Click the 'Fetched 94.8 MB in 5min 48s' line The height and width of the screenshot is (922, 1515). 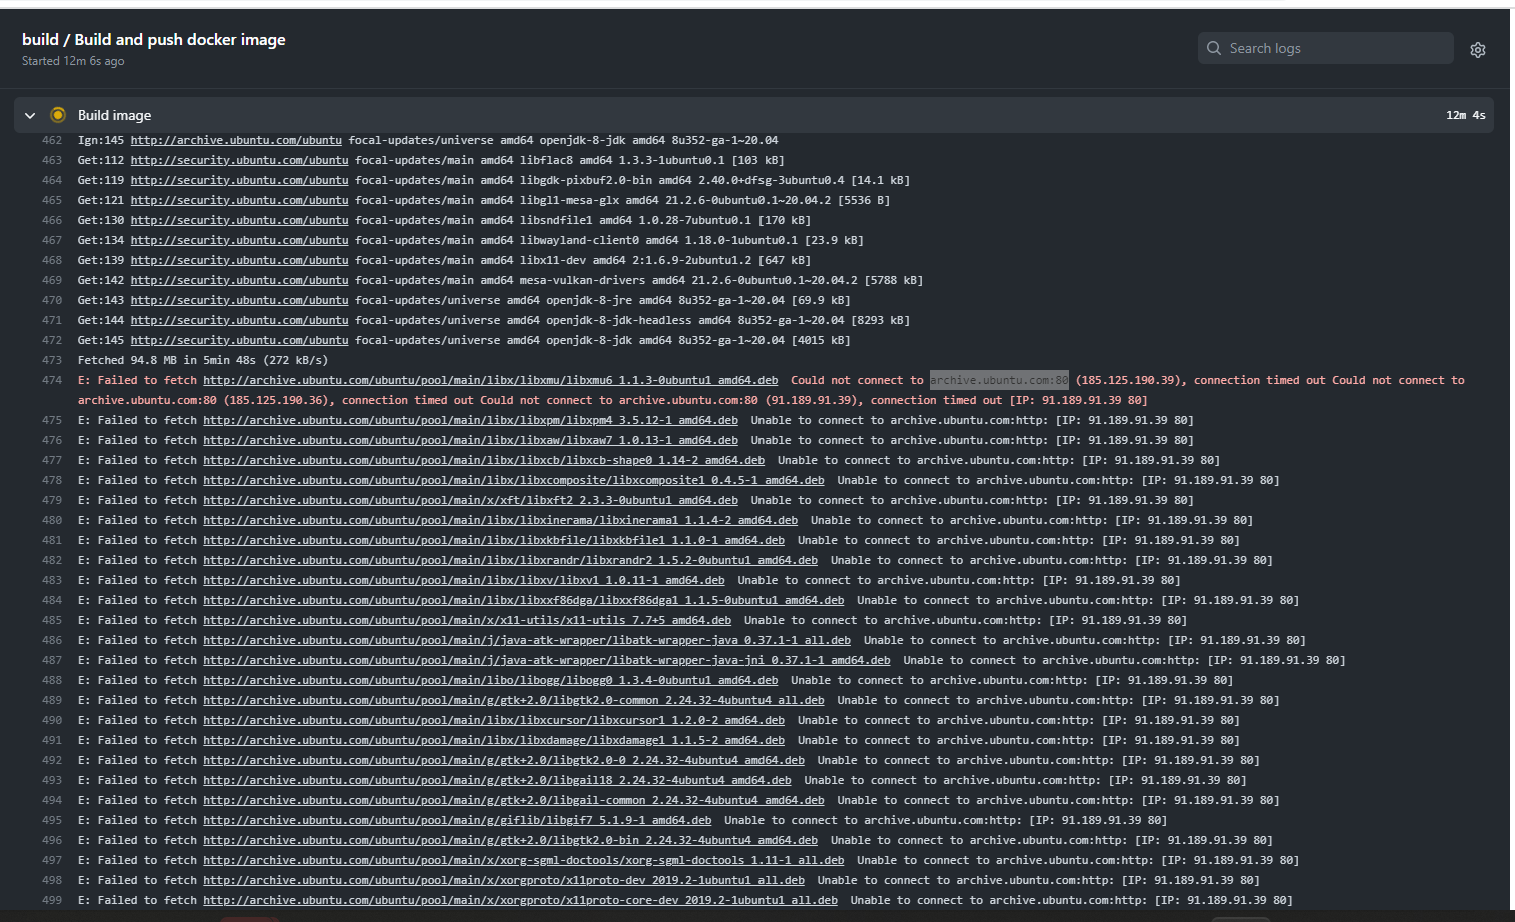pos(203,360)
